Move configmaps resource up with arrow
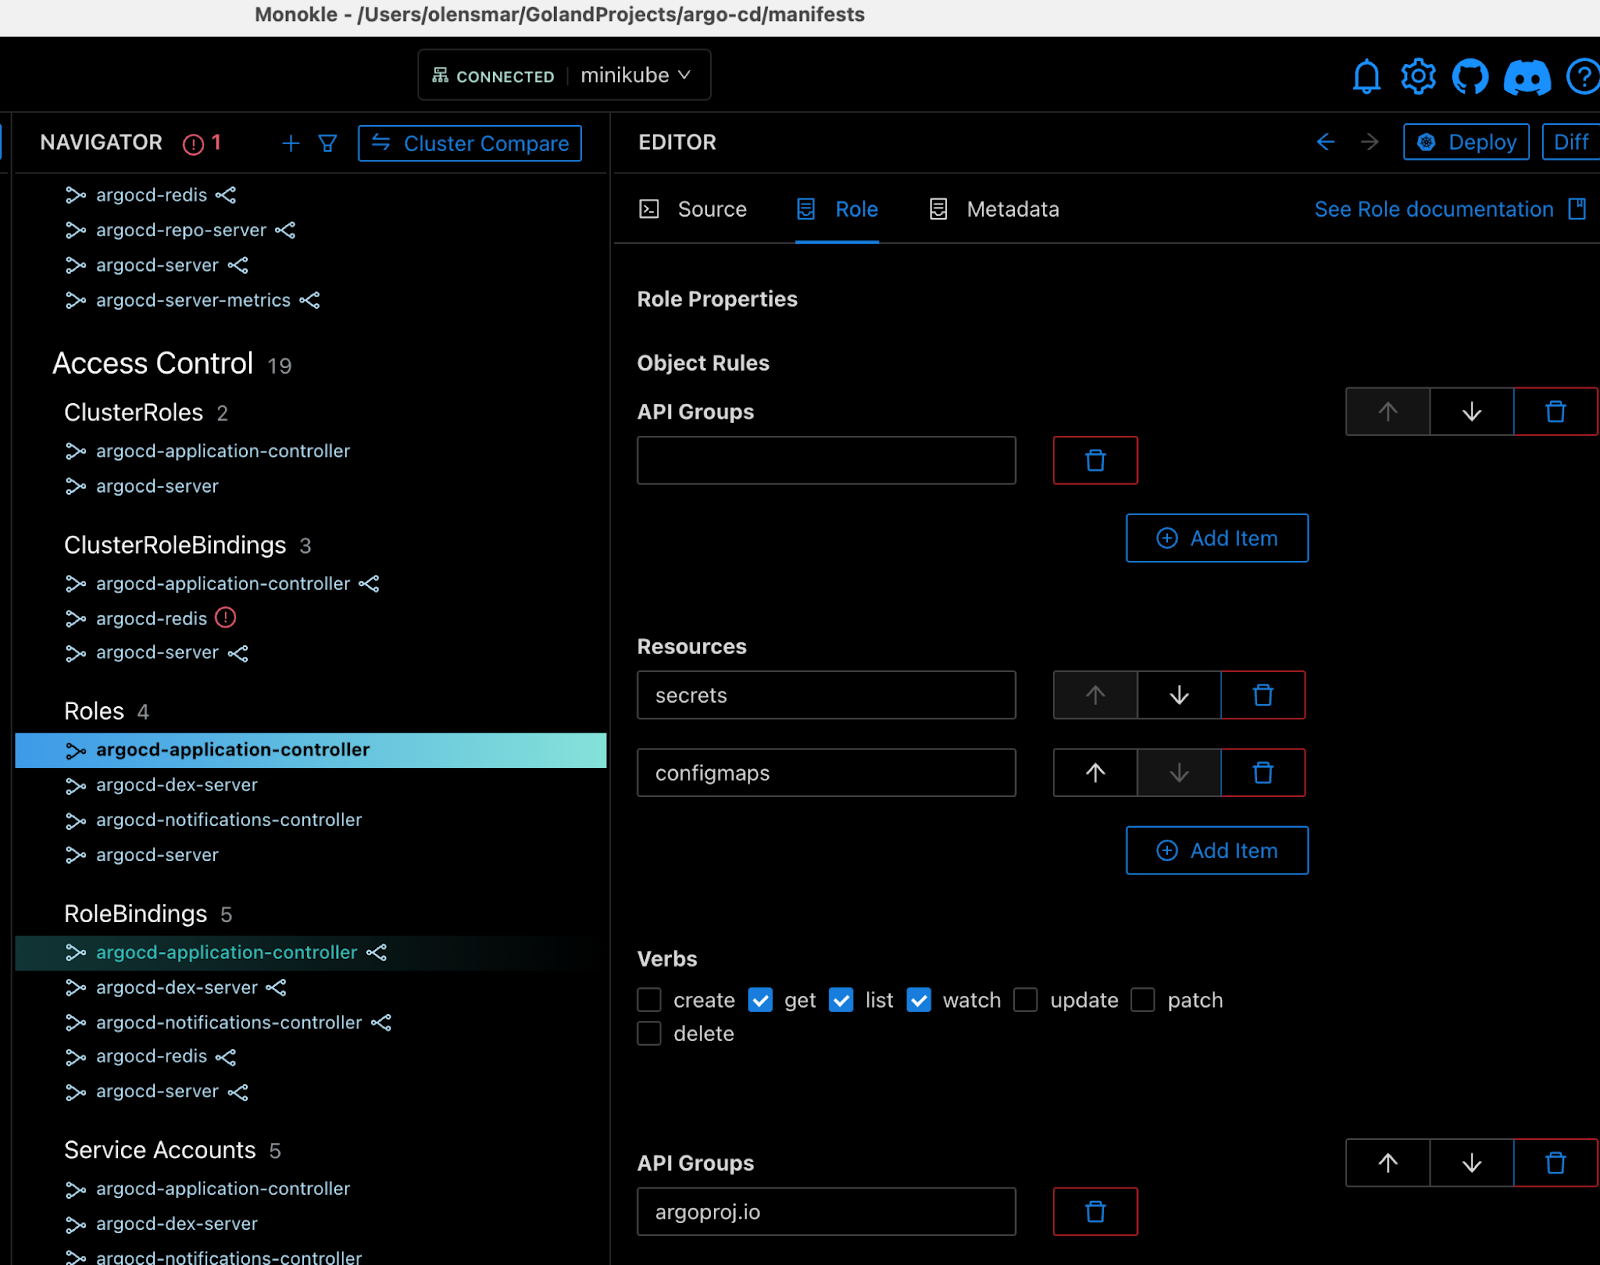 (x=1095, y=773)
